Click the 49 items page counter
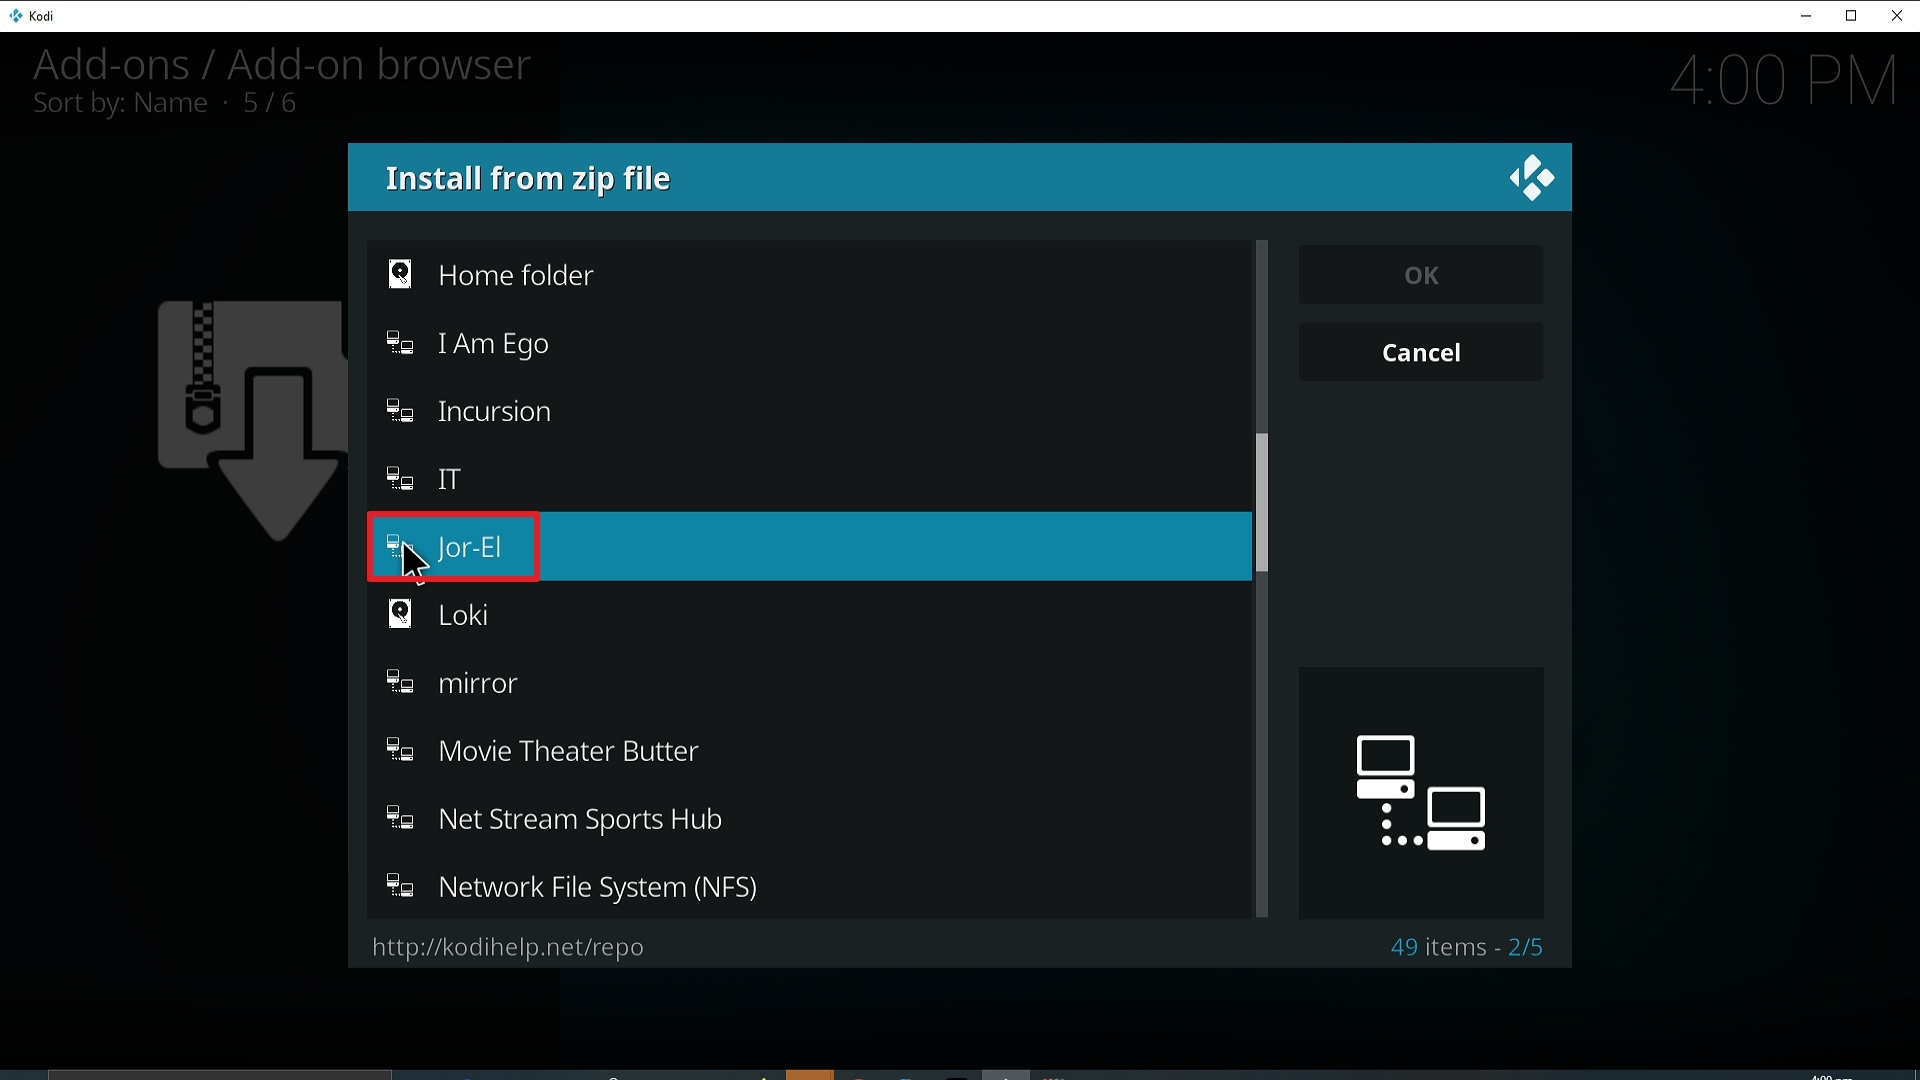The image size is (1920, 1080). tap(1467, 947)
